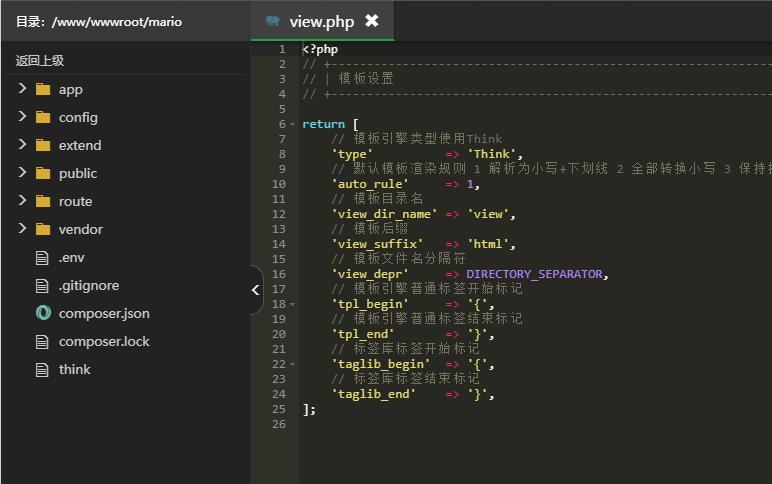This screenshot has width=772, height=484.
Task: Collapse the file sidebar with the arrow handle
Action: tap(256, 290)
